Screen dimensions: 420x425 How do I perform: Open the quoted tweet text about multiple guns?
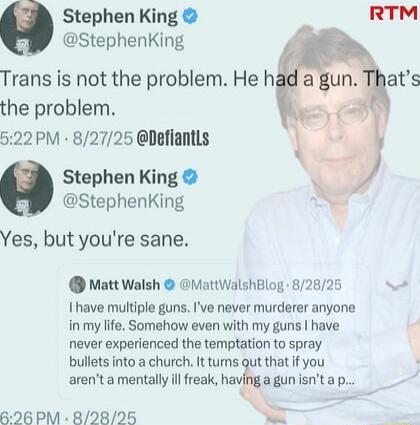point(212,344)
